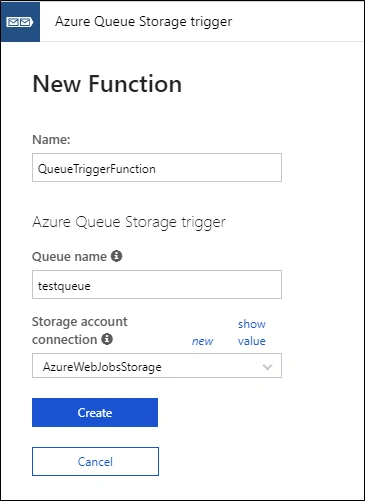Click the Create button
Viewport: 365px width, 501px height.
(95, 412)
